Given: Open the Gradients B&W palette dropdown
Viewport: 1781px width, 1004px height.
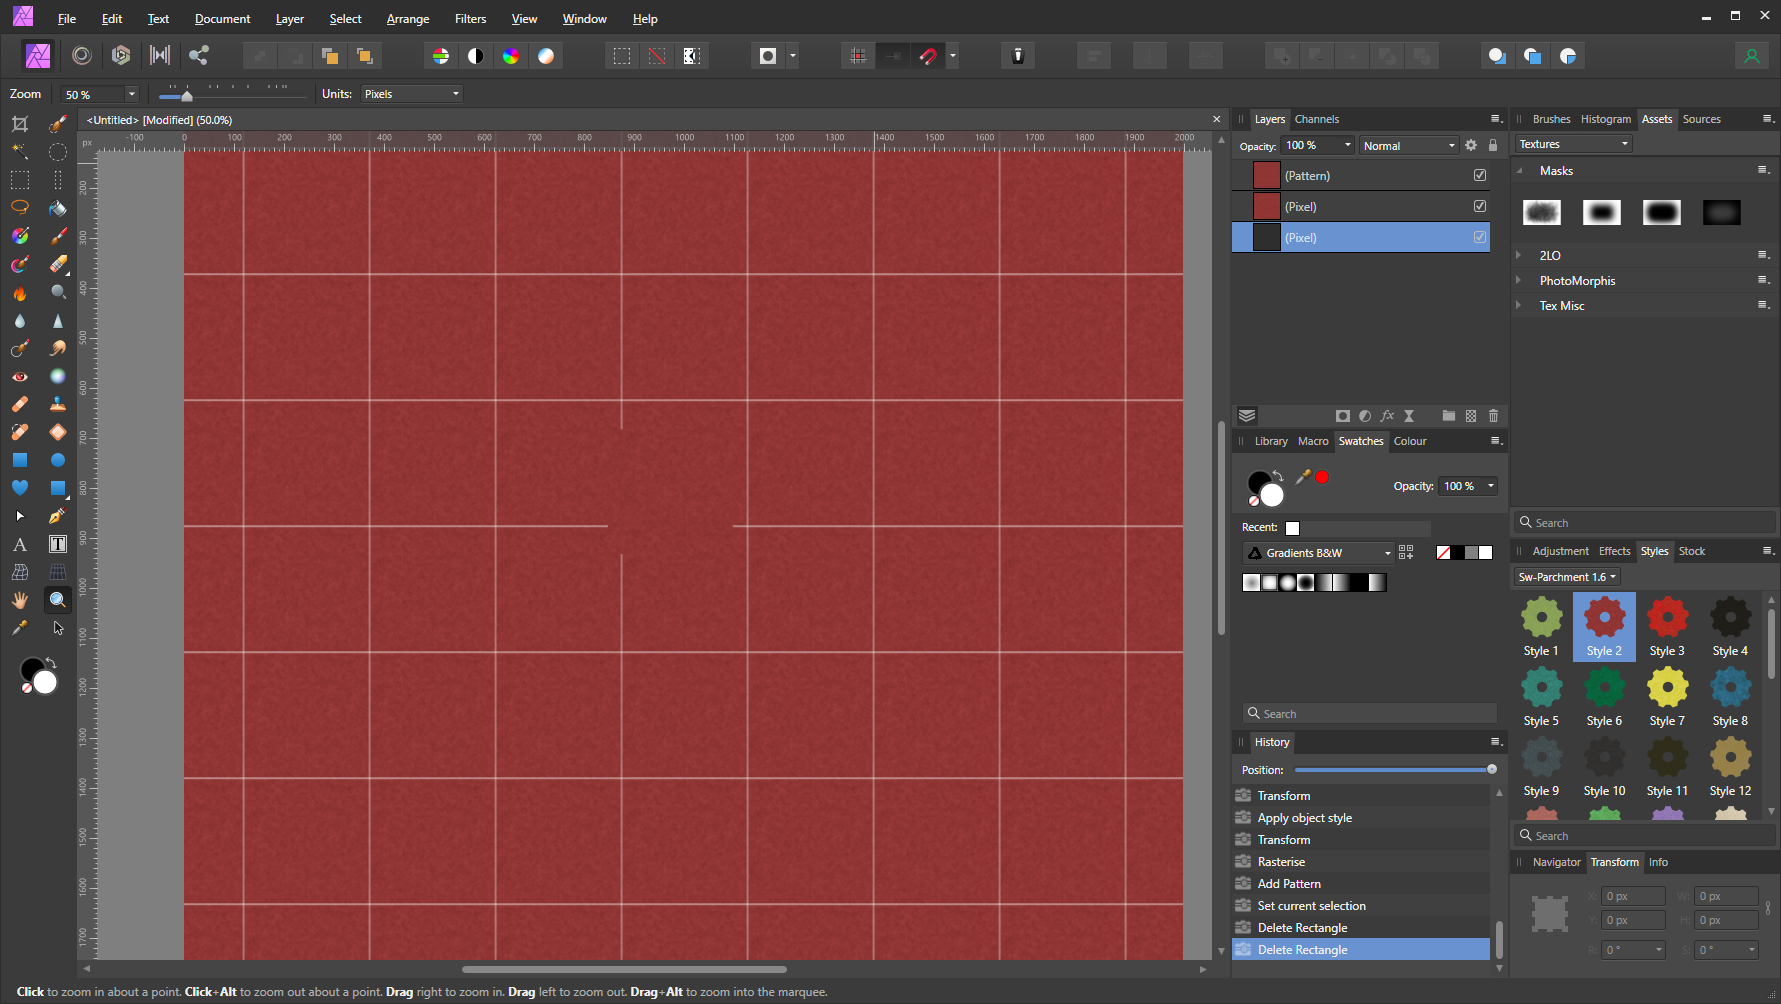Looking at the screenshot, I should 1319,553.
